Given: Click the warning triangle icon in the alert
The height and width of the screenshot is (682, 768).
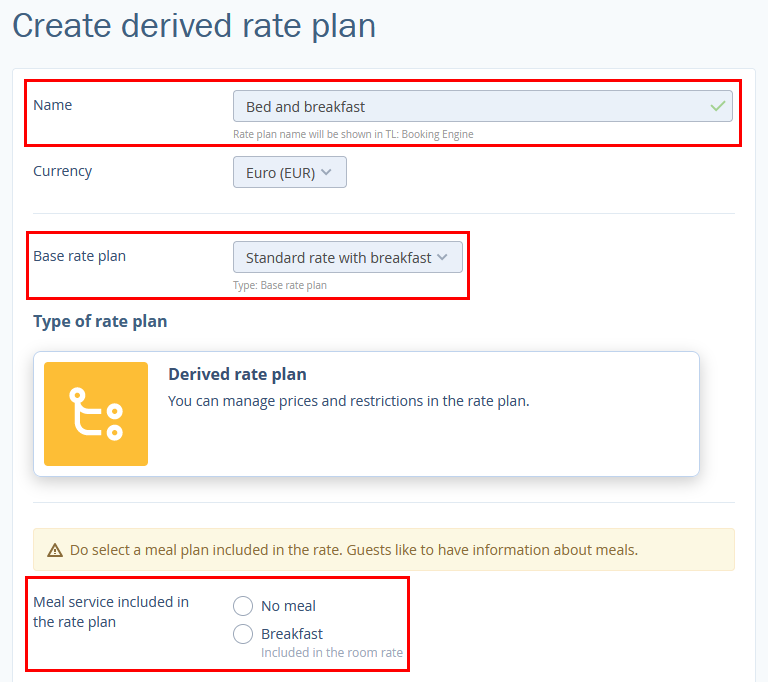Looking at the screenshot, I should point(54,550).
